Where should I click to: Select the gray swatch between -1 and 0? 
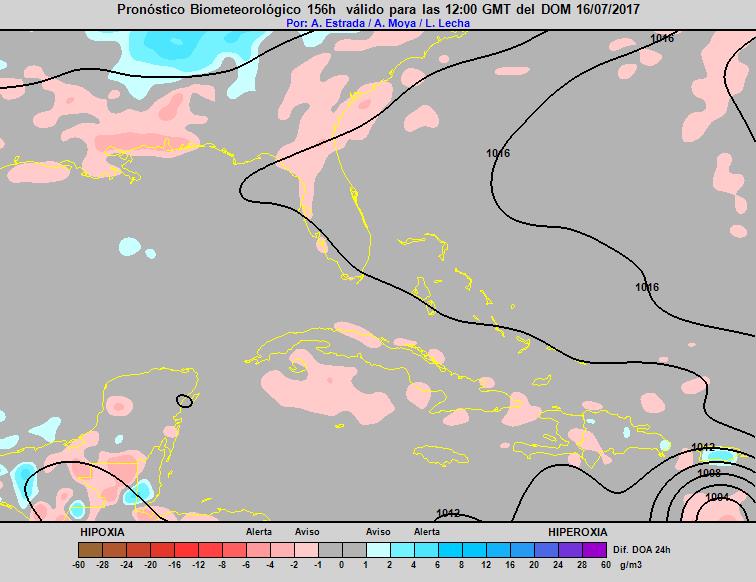tap(330, 550)
